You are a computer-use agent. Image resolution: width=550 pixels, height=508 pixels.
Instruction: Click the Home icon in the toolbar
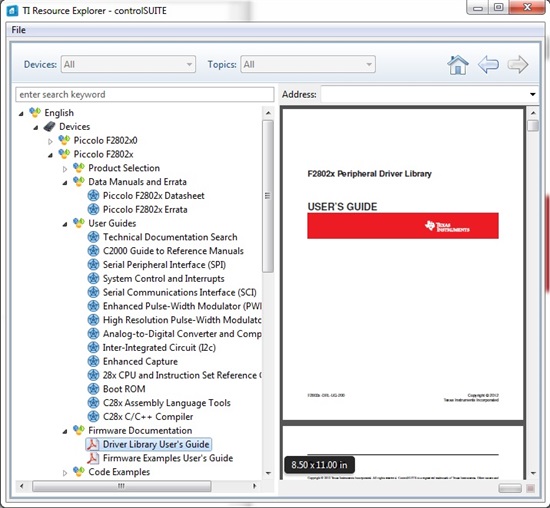[458, 65]
